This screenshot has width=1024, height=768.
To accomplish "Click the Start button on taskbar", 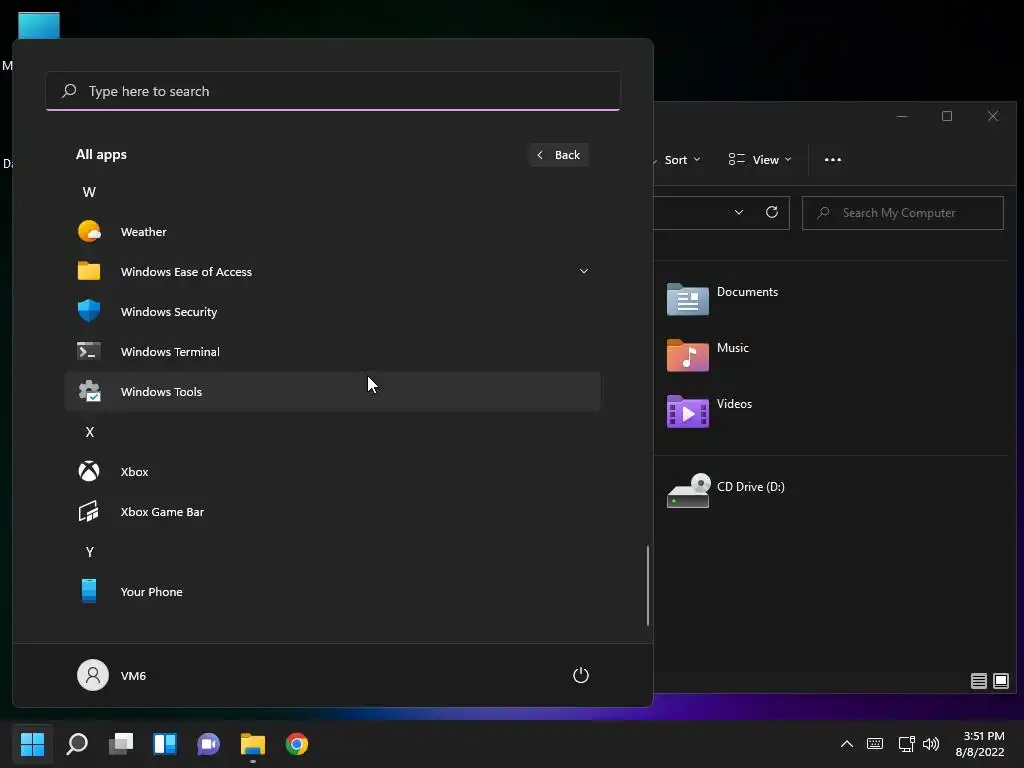I will 32,744.
